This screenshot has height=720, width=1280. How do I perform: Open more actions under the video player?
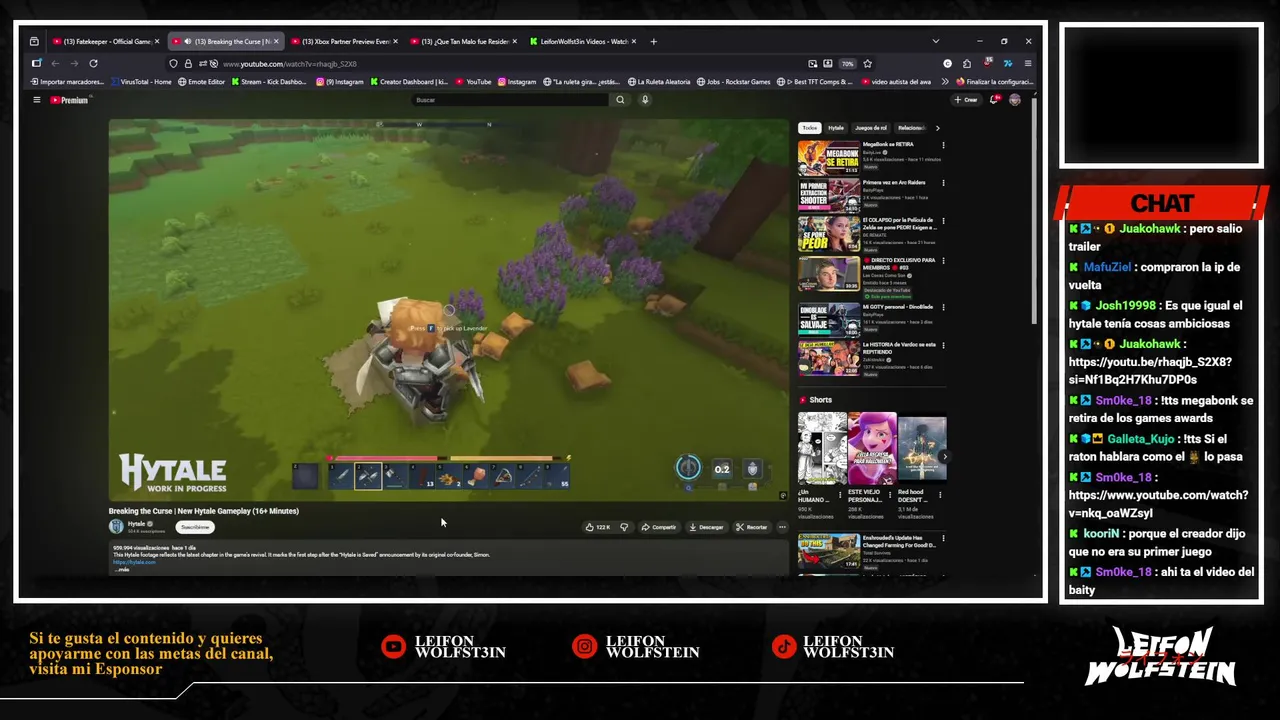click(x=782, y=527)
